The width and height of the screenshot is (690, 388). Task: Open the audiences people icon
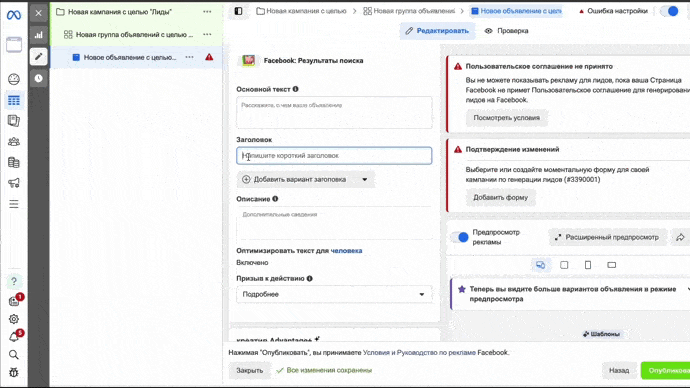14,142
